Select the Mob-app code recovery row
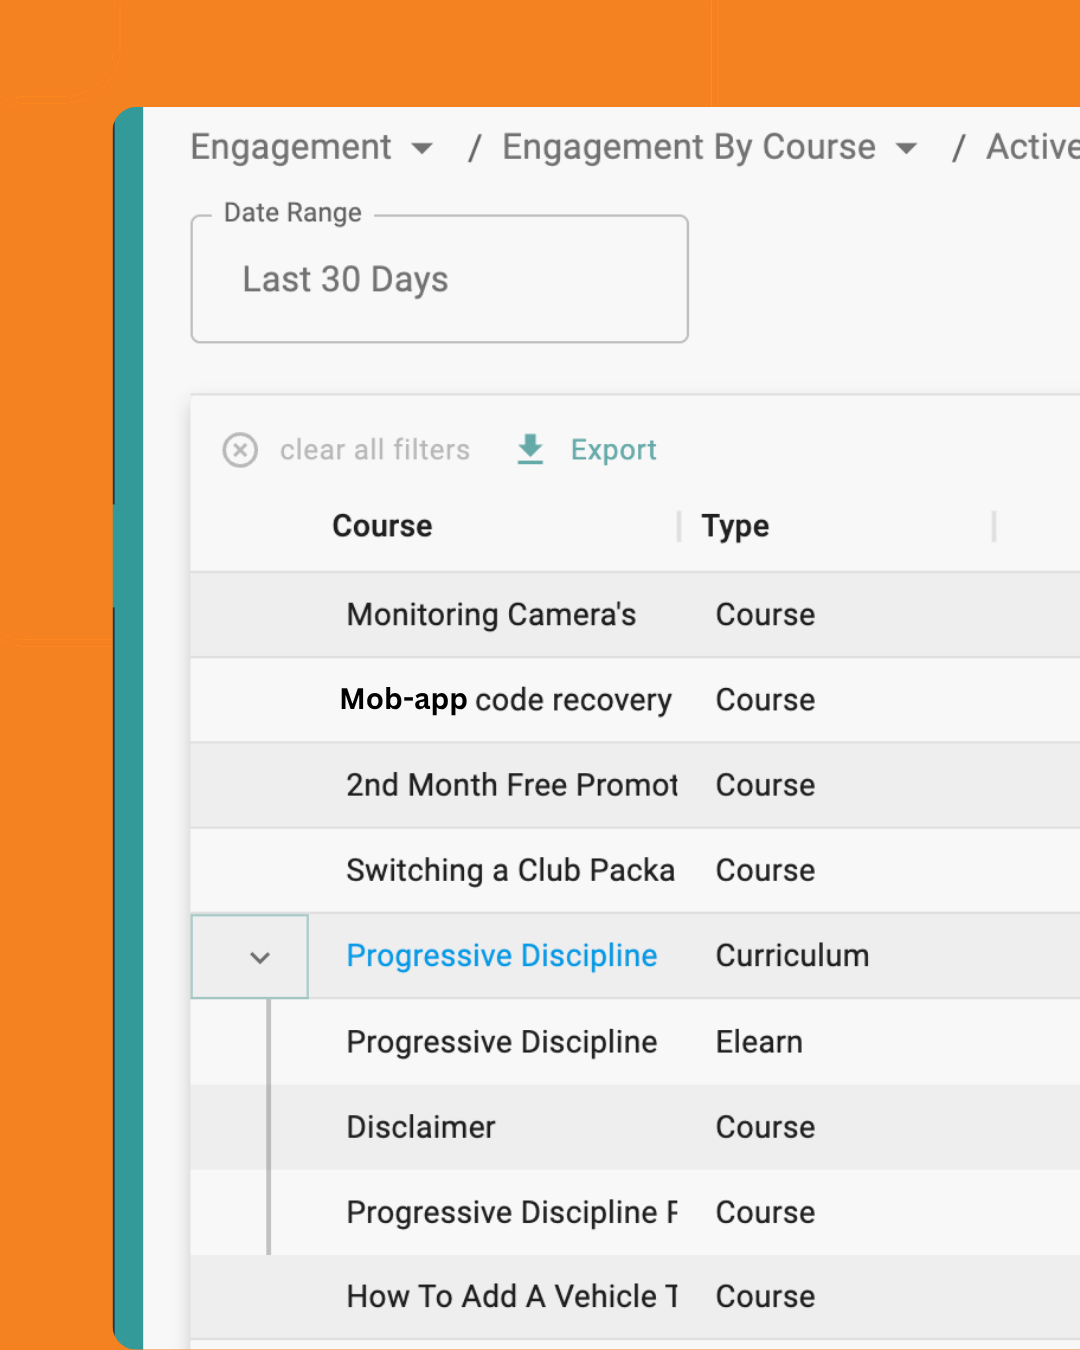 click(505, 700)
